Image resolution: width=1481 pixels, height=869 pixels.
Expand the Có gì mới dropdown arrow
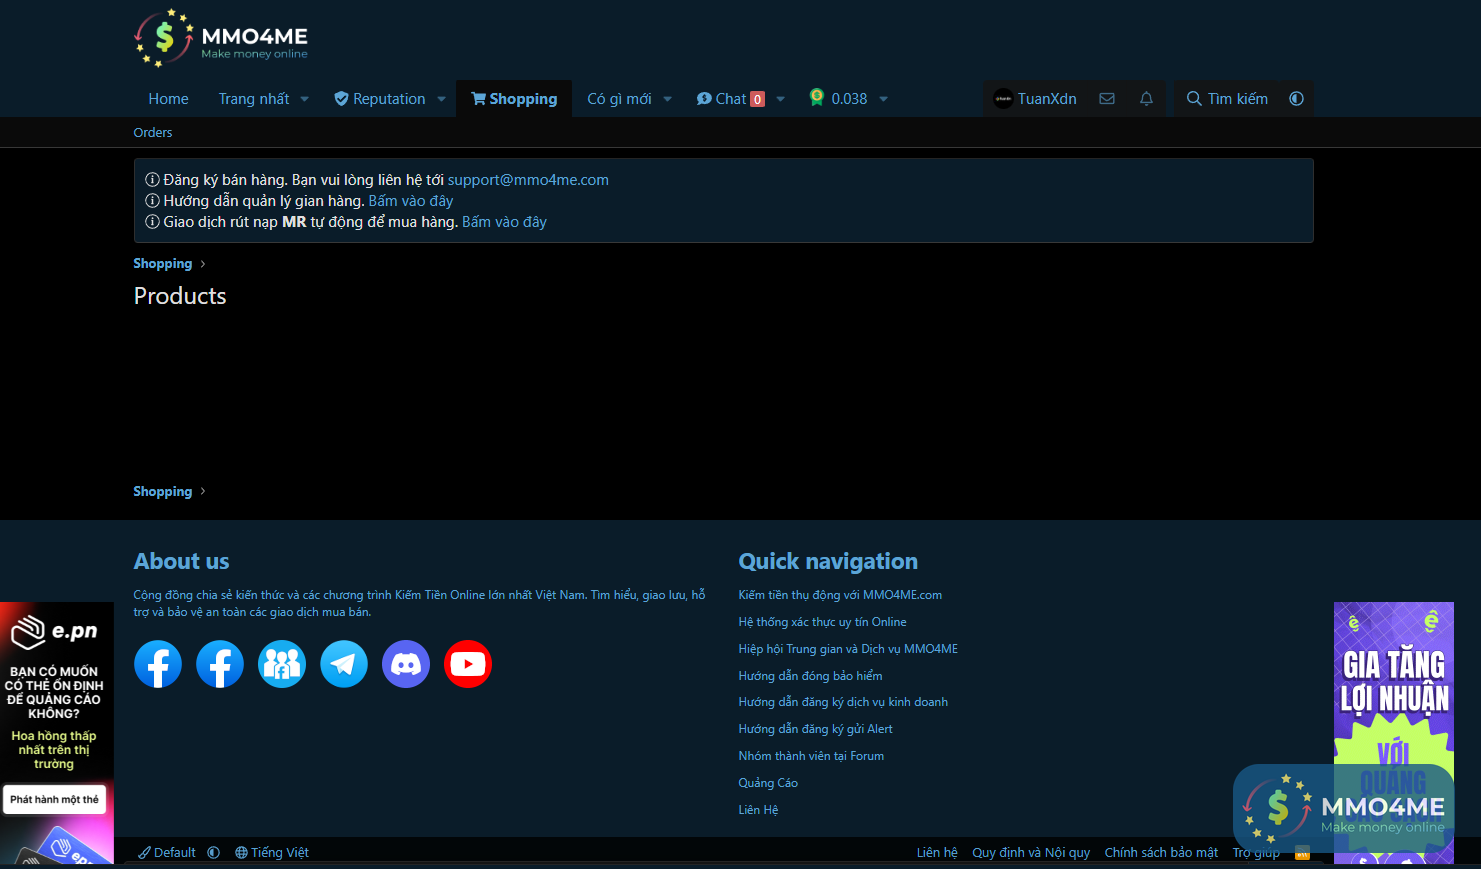667,99
